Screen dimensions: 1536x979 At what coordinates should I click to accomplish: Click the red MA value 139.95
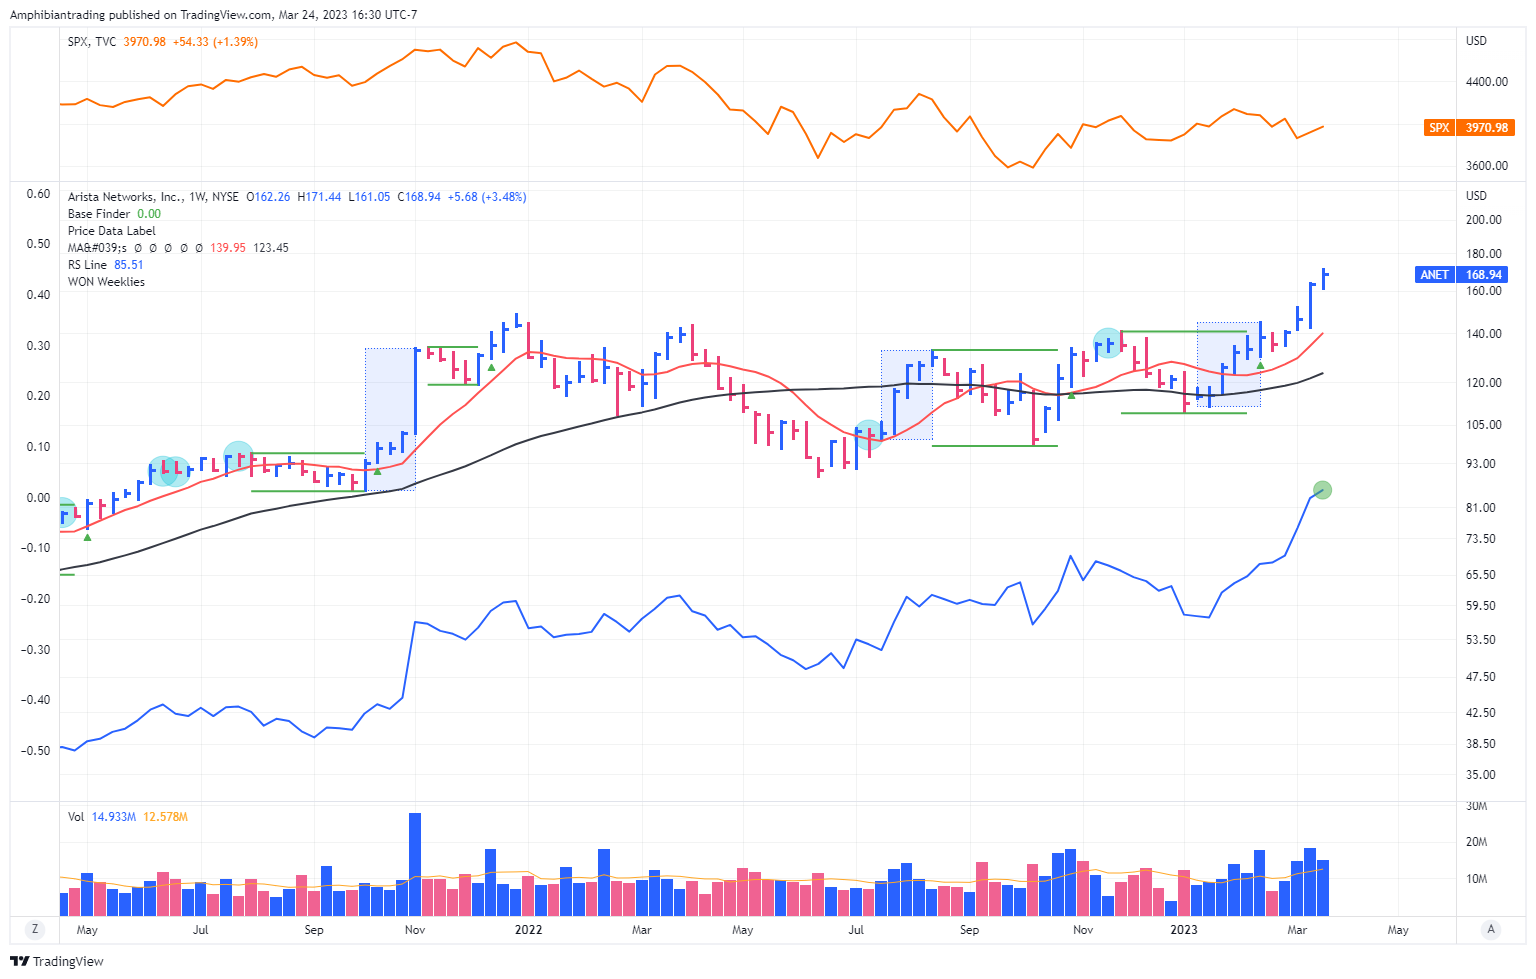point(227,248)
